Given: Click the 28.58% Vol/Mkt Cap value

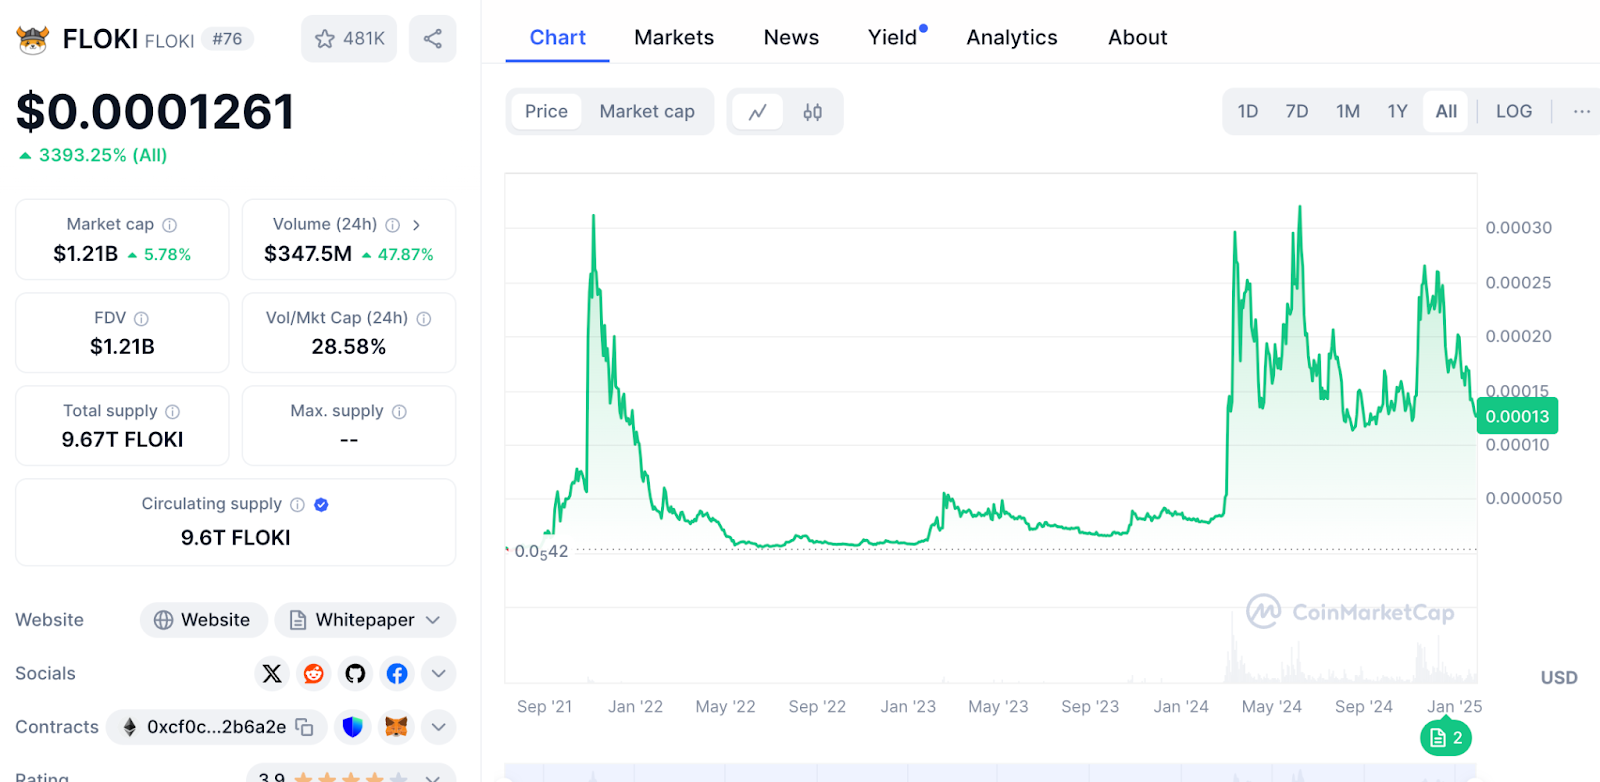Looking at the screenshot, I should 348,347.
